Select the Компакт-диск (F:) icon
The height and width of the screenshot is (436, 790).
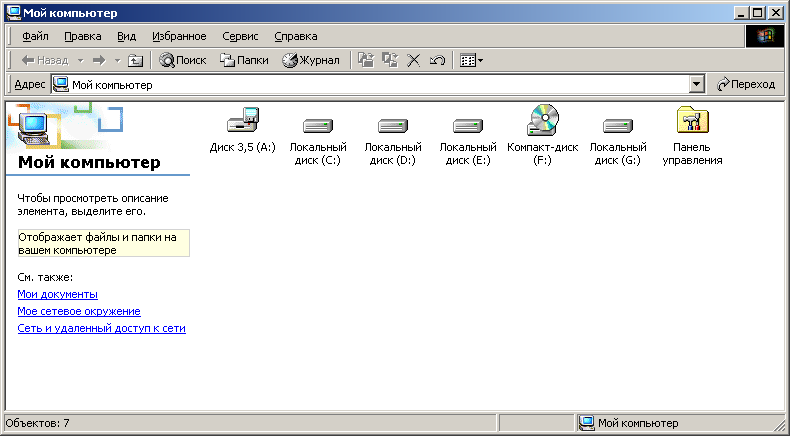pyautogui.click(x=543, y=120)
